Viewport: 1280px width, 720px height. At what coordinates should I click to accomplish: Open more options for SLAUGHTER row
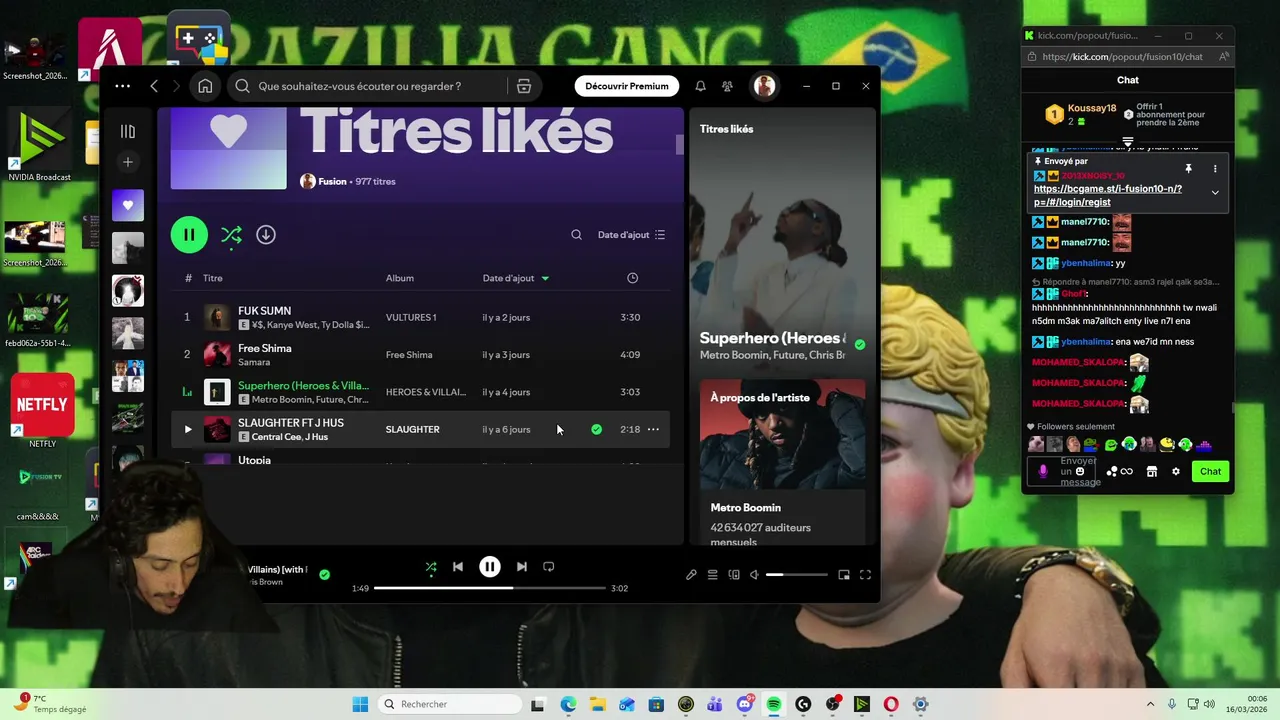[653, 429]
